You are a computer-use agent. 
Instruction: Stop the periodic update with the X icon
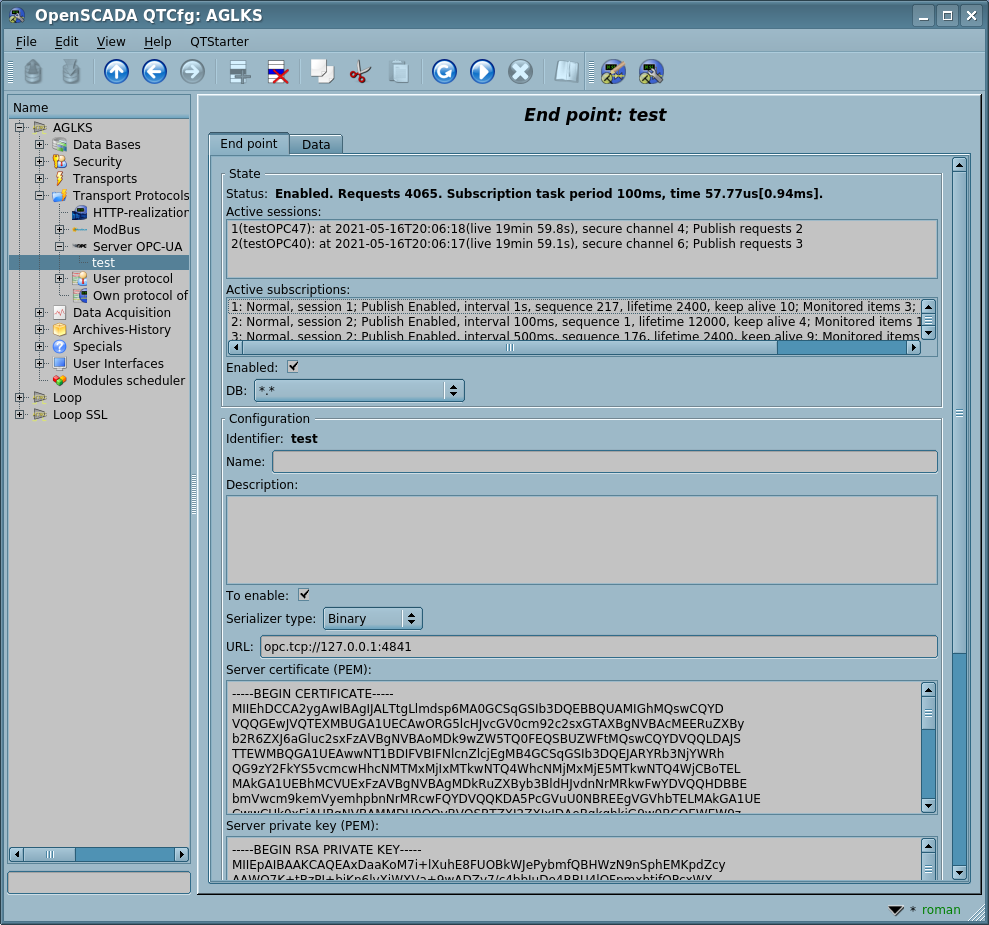point(520,71)
